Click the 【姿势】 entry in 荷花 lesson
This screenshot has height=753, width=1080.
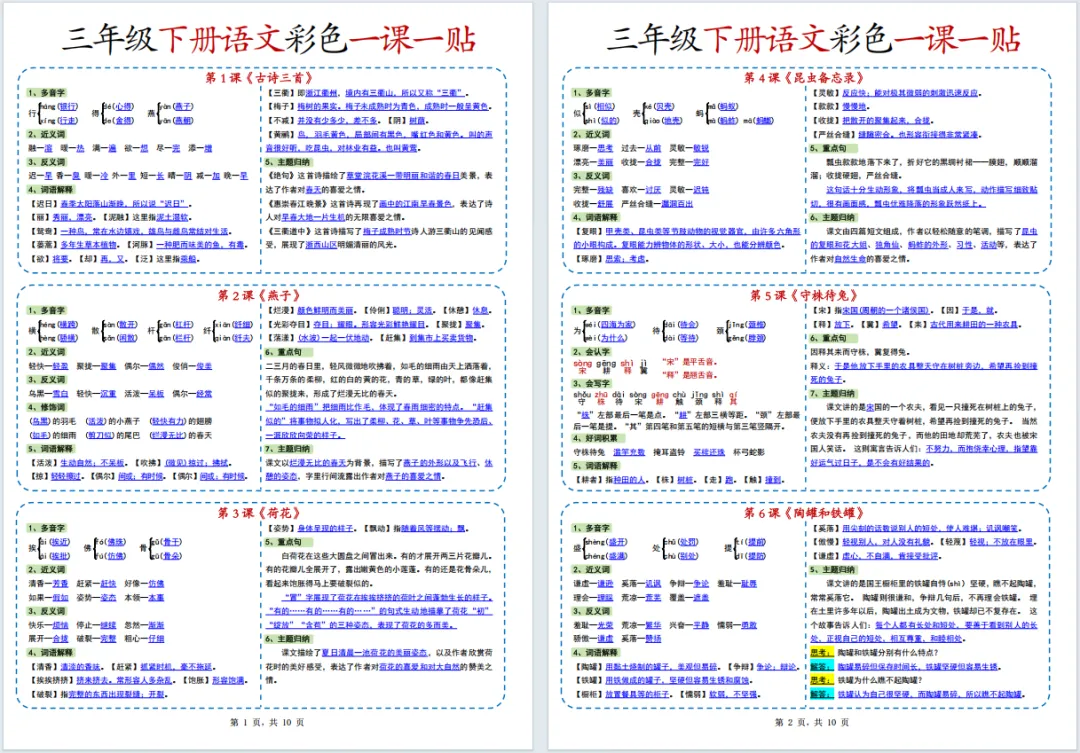point(310,528)
